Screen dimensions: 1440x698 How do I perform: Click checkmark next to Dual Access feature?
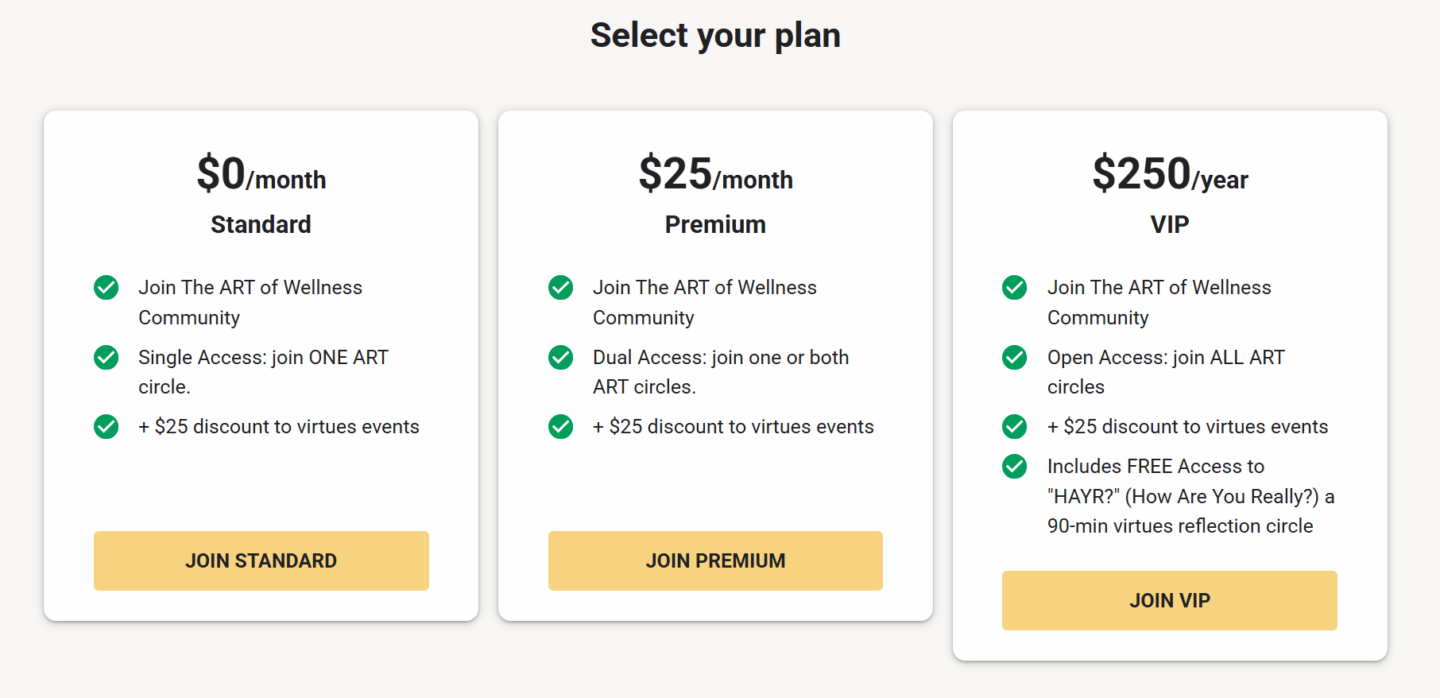click(561, 358)
